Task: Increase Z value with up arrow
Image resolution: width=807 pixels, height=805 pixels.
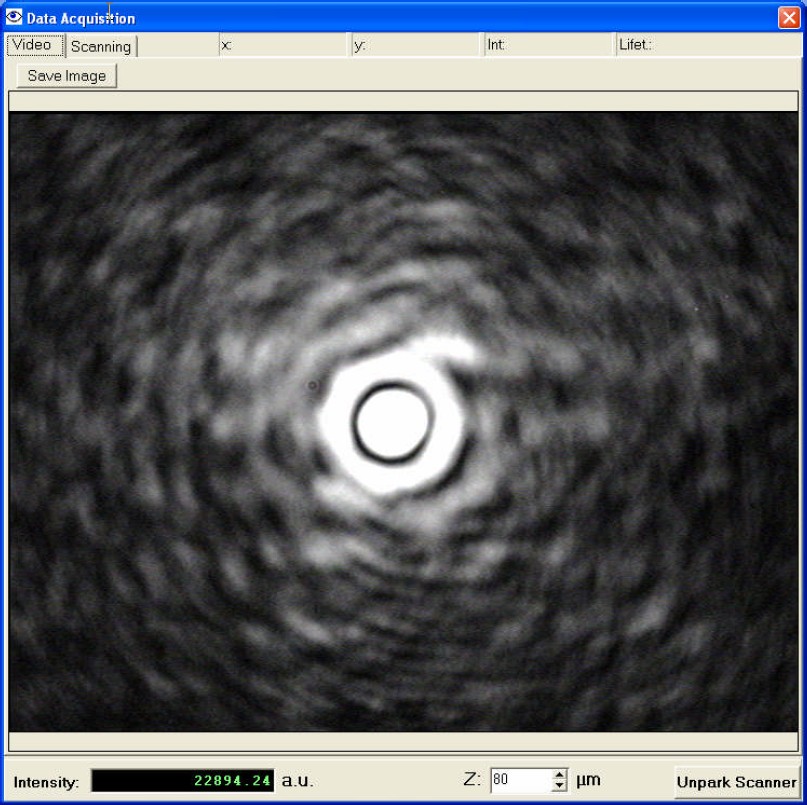Action: click(x=560, y=774)
